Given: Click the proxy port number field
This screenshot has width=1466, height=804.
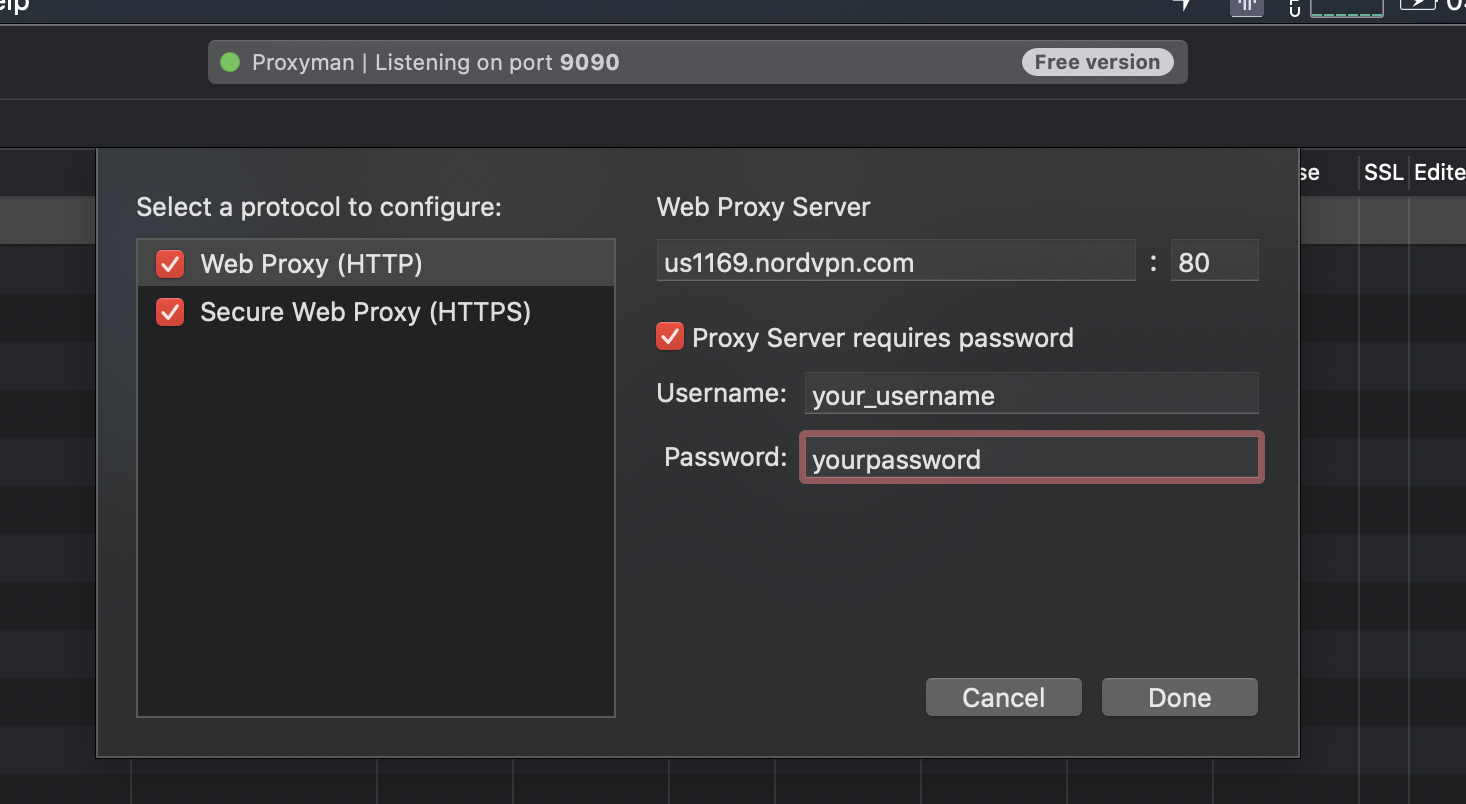Looking at the screenshot, I should (x=1214, y=262).
